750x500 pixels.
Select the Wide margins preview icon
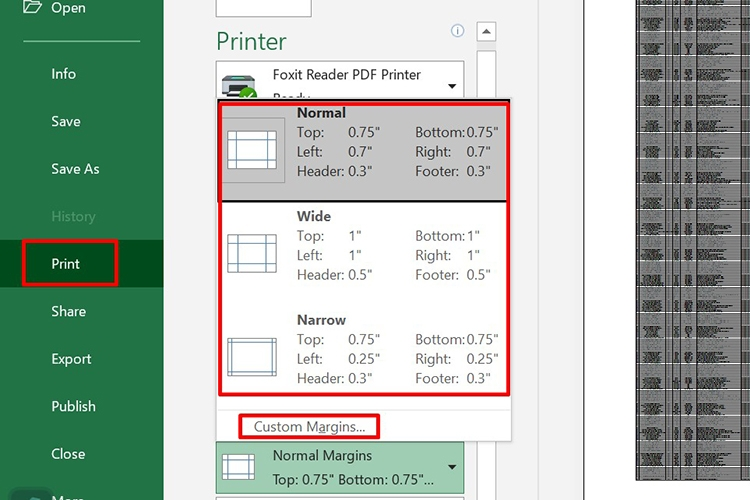point(251,253)
